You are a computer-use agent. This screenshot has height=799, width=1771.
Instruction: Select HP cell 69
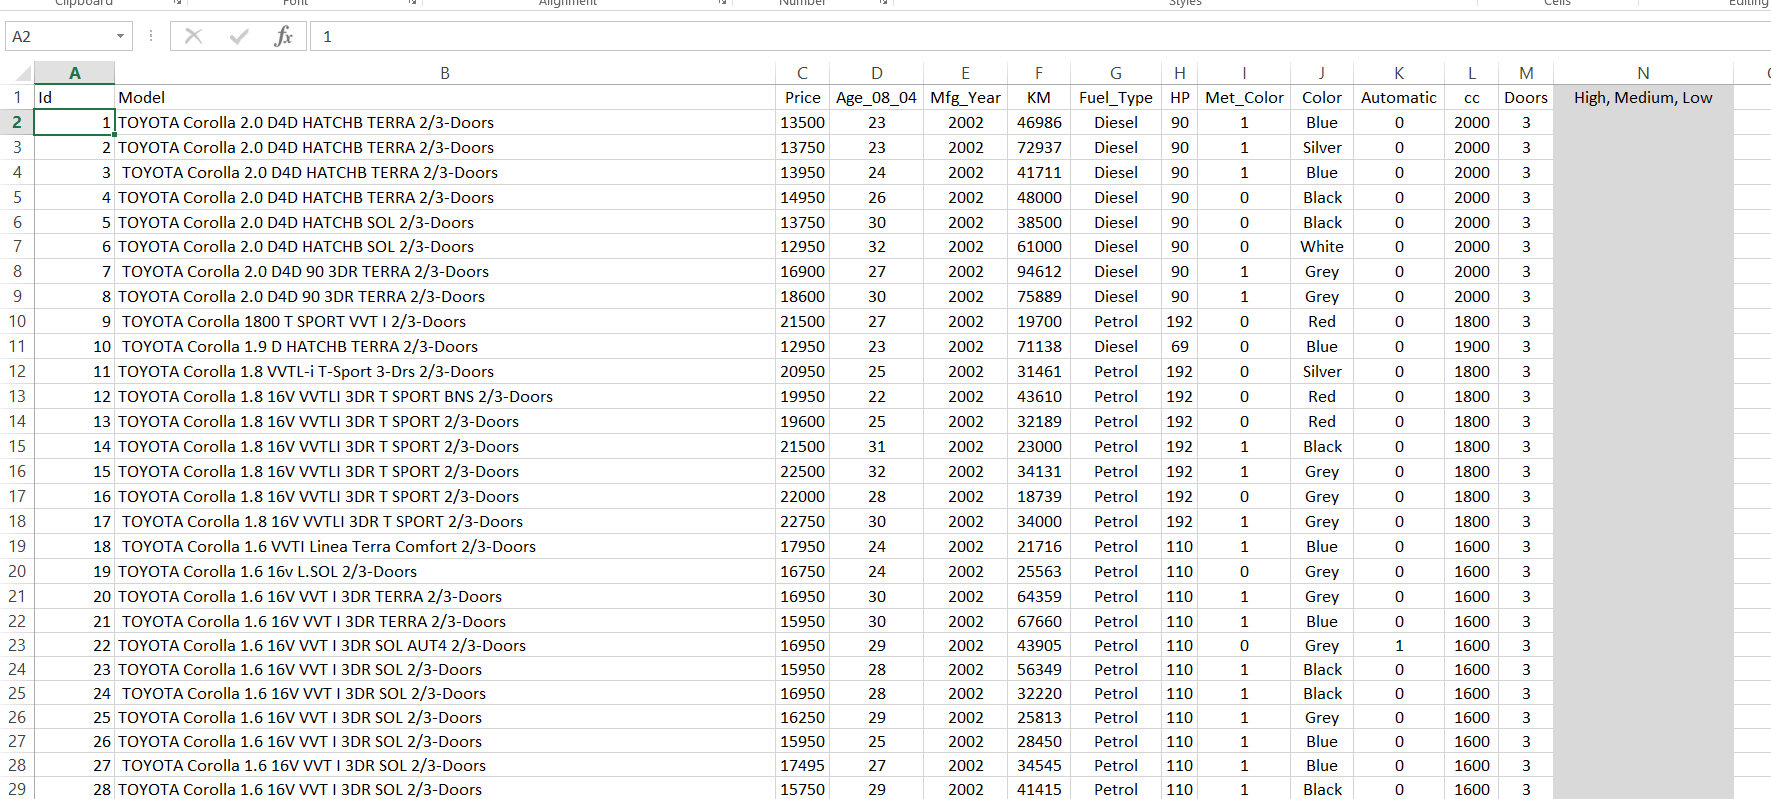[1180, 346]
